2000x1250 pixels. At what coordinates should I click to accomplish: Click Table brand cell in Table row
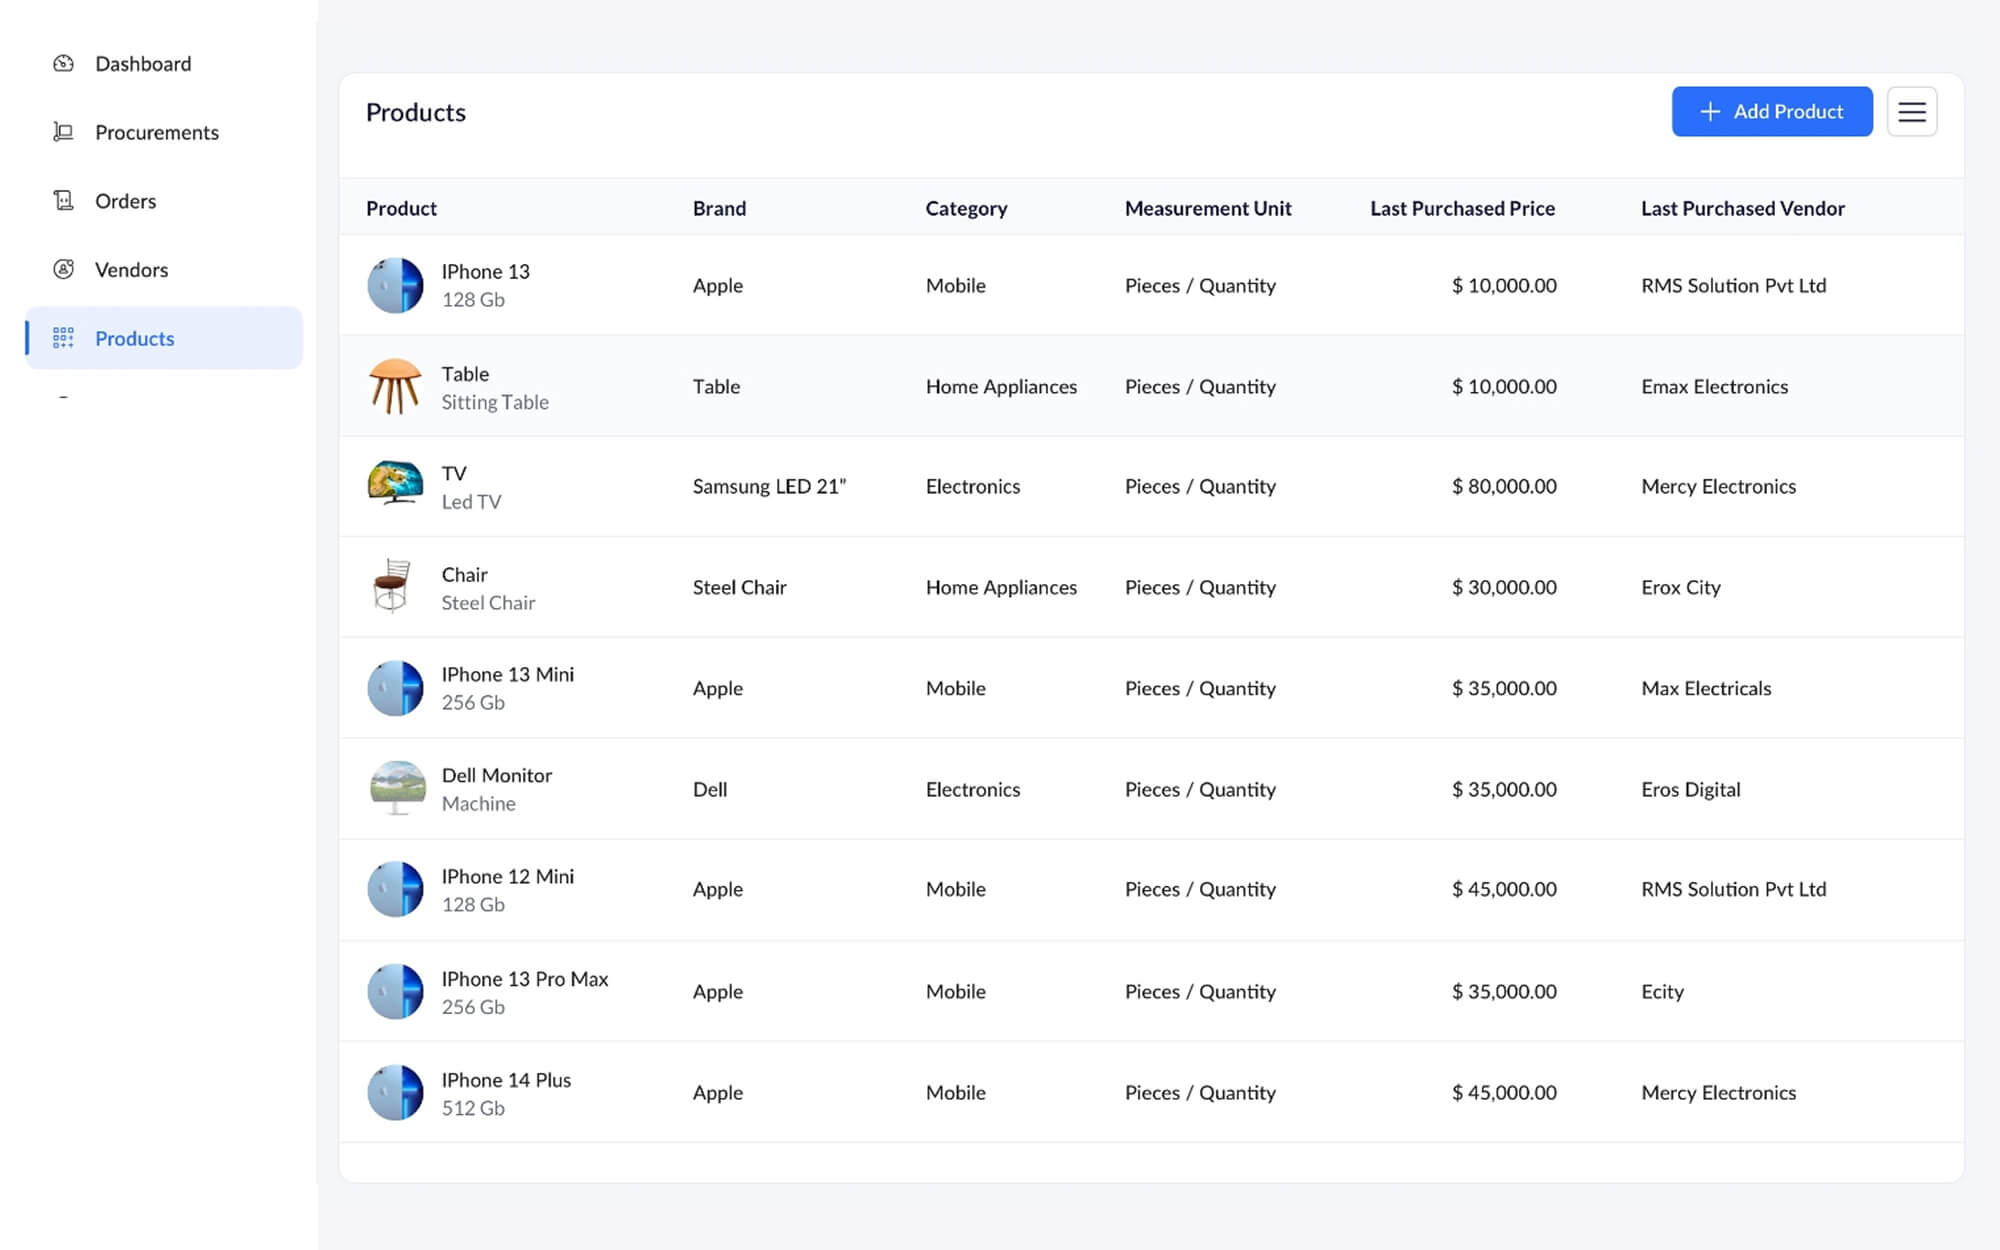coord(716,386)
